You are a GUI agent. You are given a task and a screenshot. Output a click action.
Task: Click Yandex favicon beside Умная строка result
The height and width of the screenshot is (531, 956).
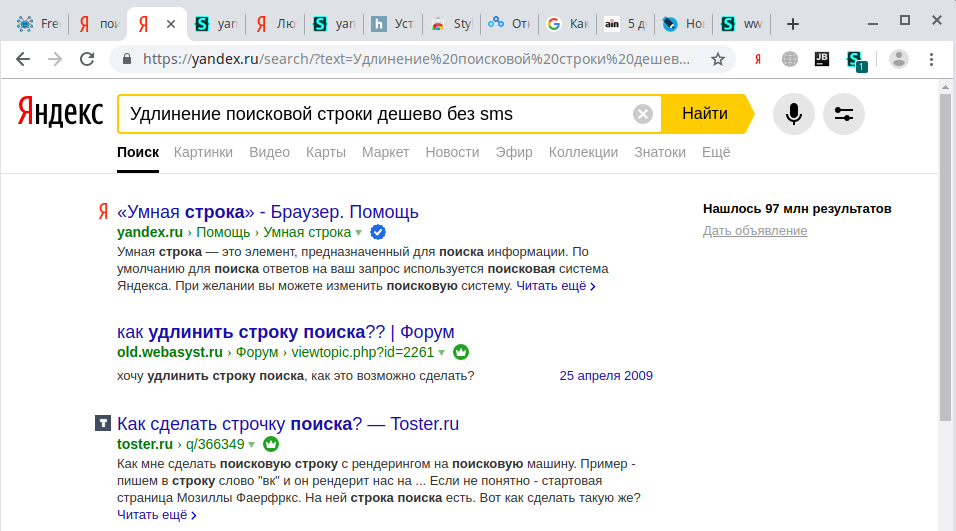click(x=103, y=212)
